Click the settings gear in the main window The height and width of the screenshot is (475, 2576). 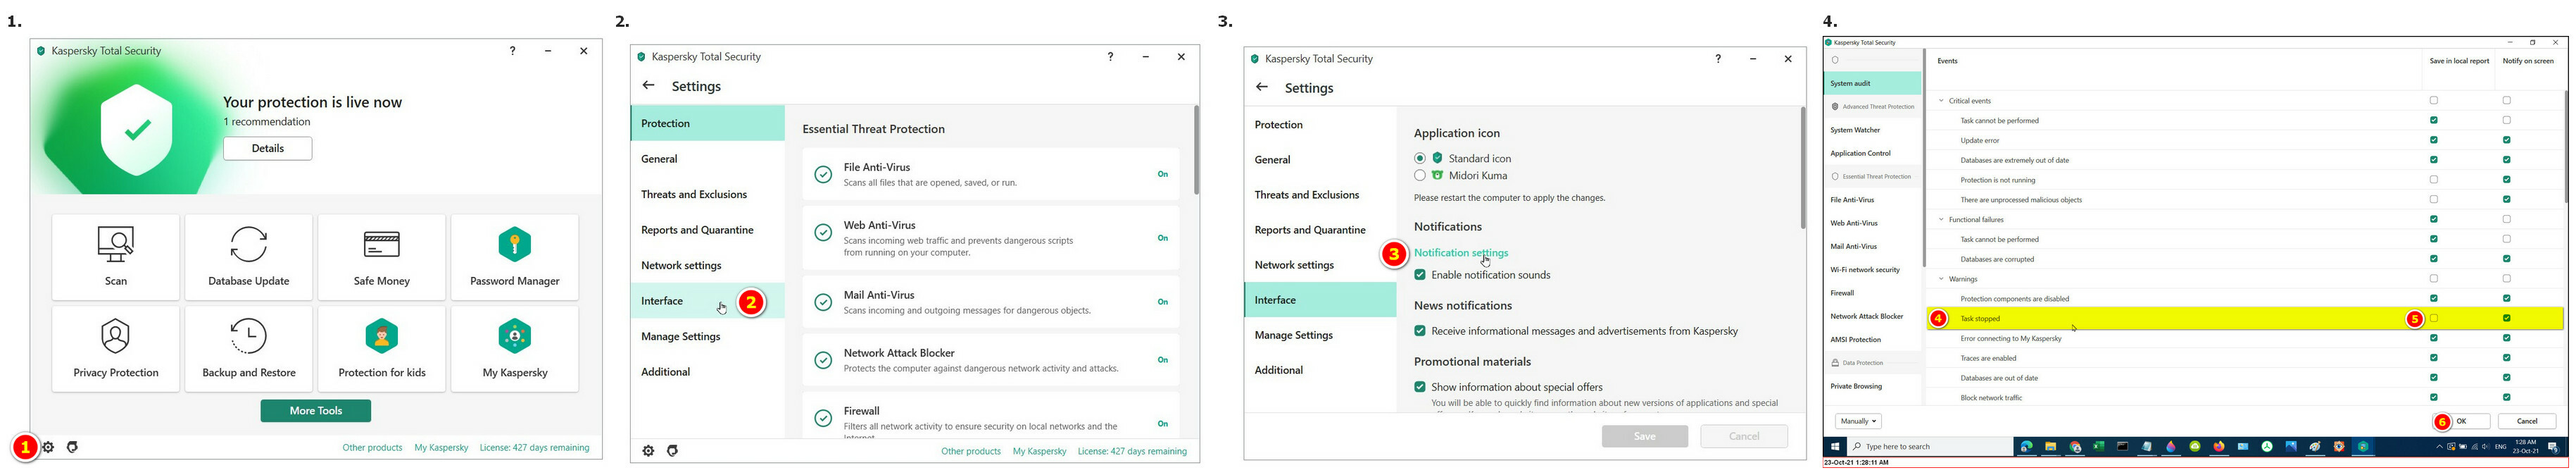pos(48,447)
